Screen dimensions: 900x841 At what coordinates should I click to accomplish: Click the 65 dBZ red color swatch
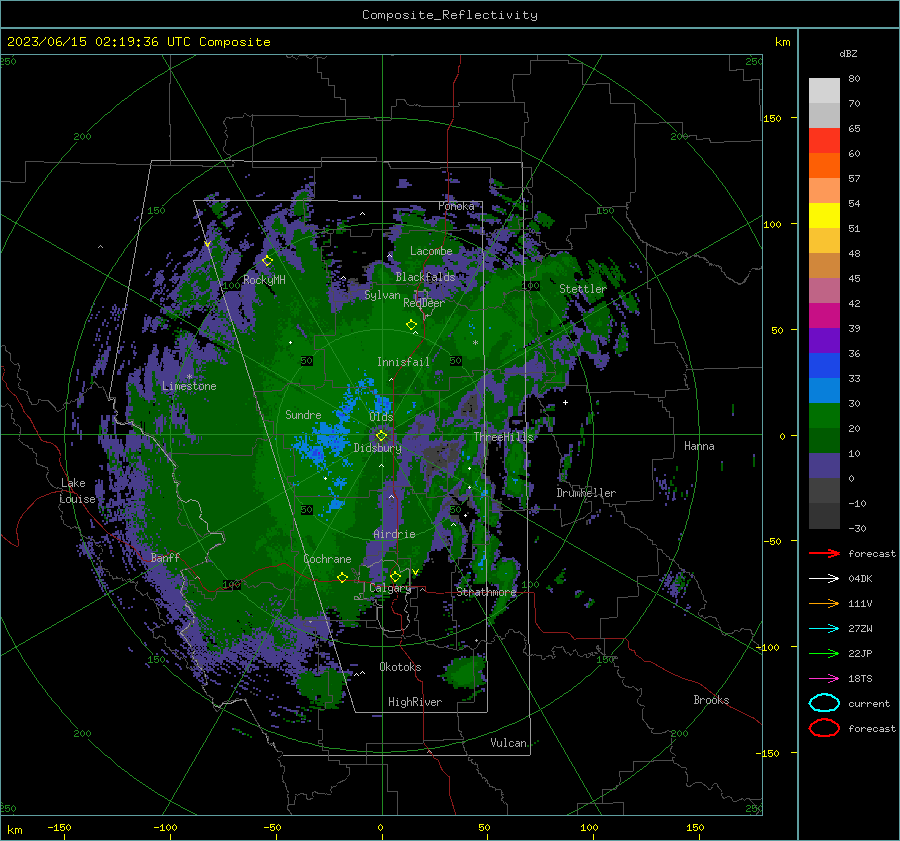824,141
